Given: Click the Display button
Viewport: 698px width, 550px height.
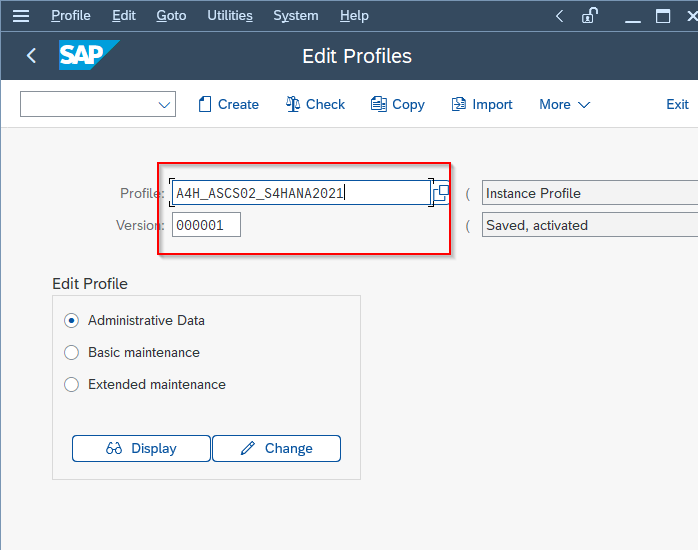Looking at the screenshot, I should tap(141, 449).
